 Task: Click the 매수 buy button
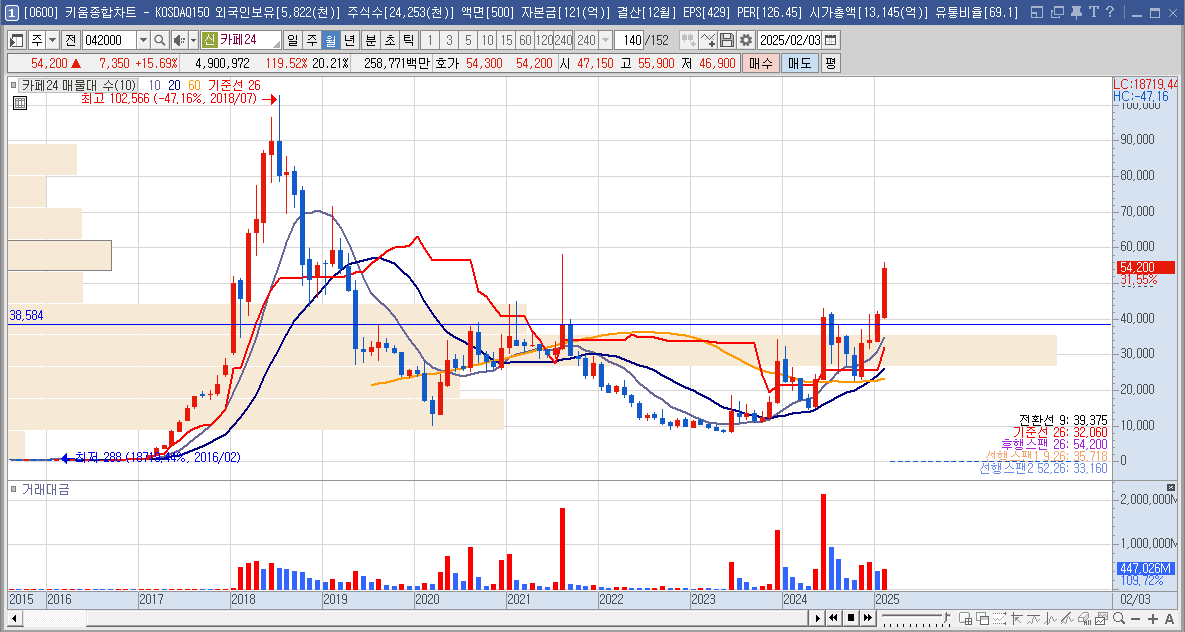click(760, 64)
